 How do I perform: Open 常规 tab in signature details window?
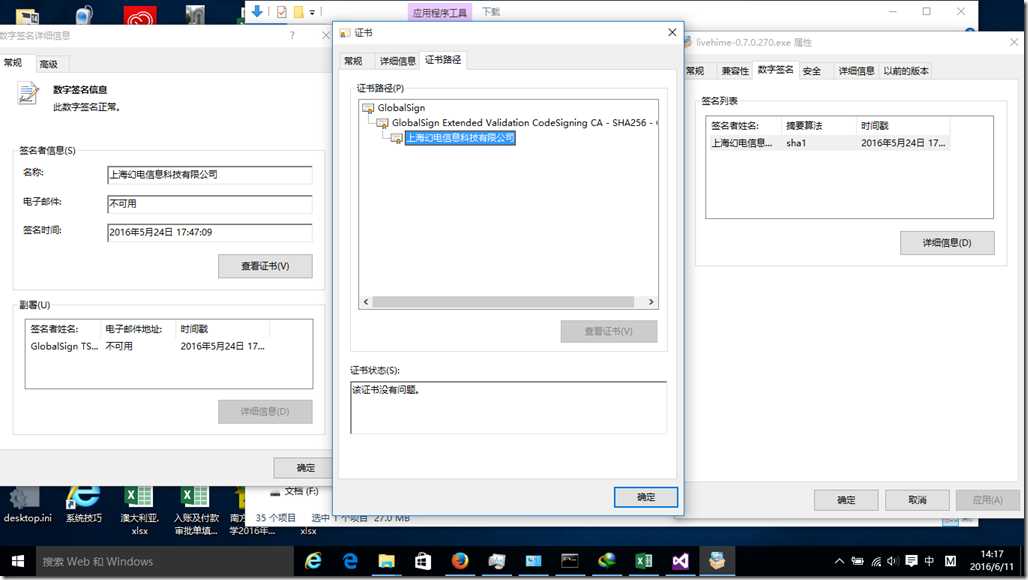click(13, 63)
